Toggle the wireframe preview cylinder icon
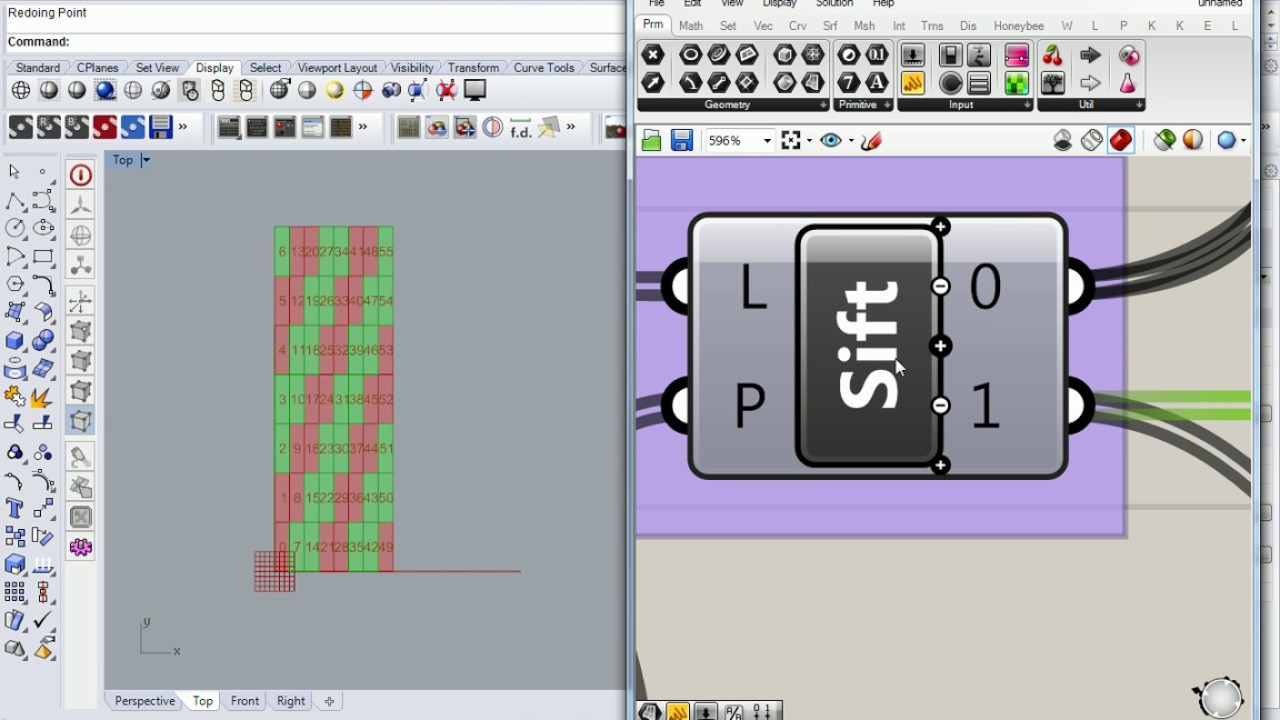1280x720 pixels. click(x=1092, y=141)
